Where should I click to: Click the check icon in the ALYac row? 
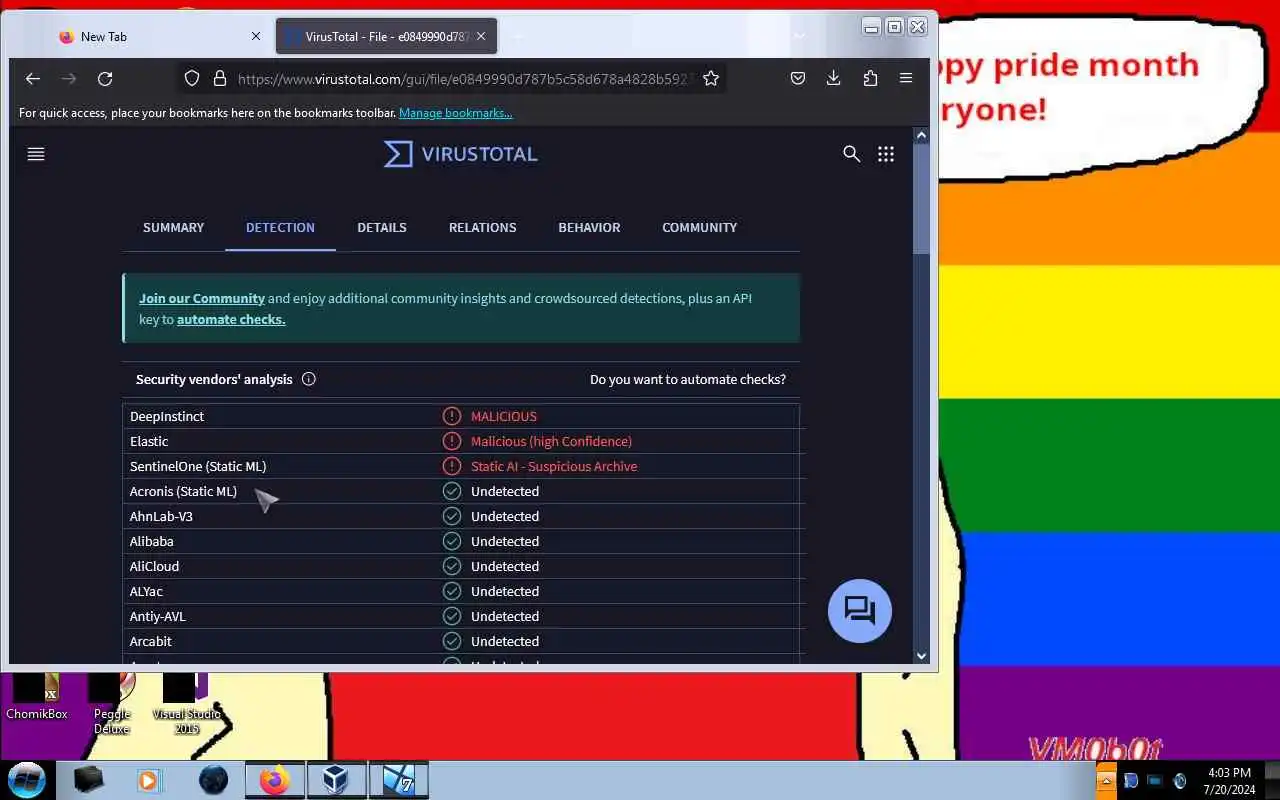[452, 591]
